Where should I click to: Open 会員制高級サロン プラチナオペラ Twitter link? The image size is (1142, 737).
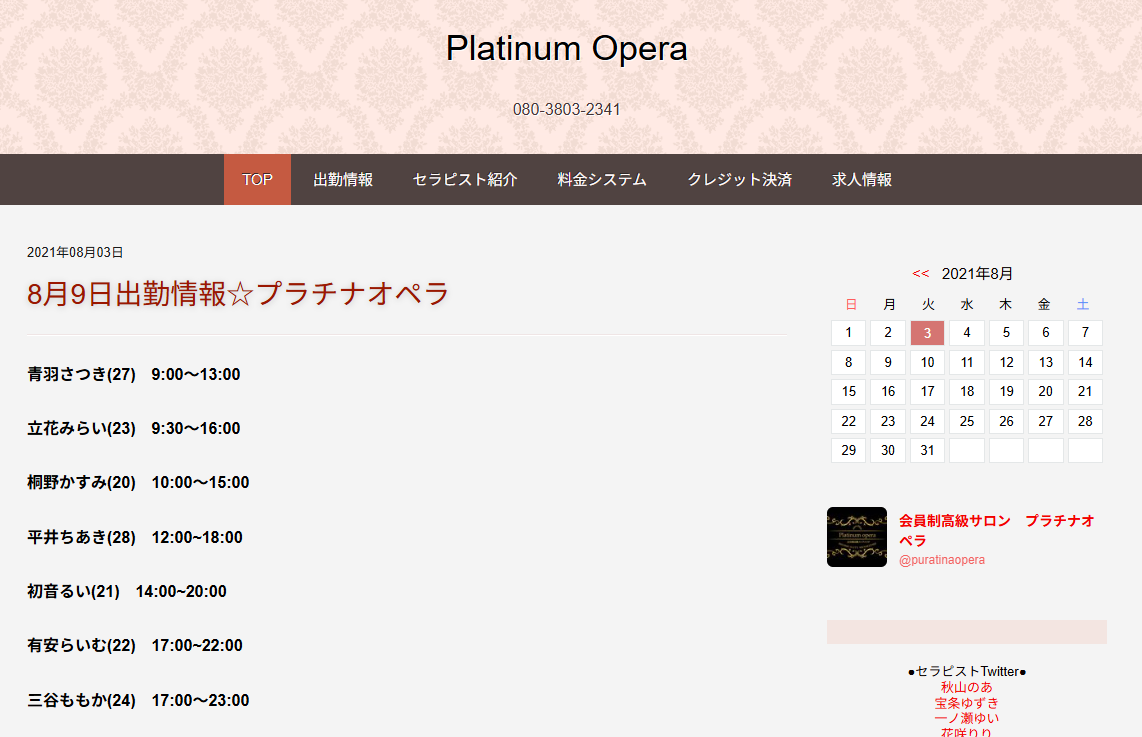tap(996, 530)
